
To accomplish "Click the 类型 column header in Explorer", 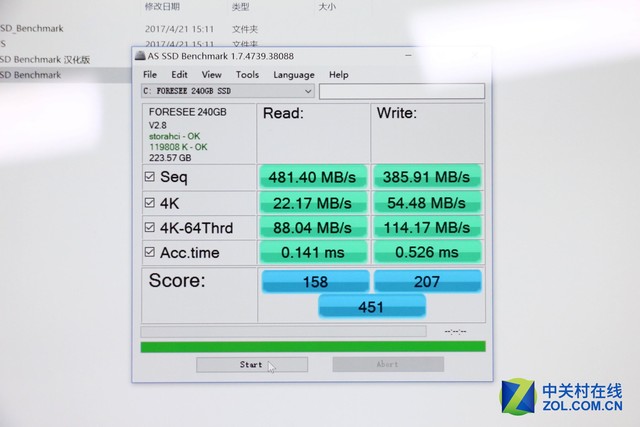I will point(241,7).
